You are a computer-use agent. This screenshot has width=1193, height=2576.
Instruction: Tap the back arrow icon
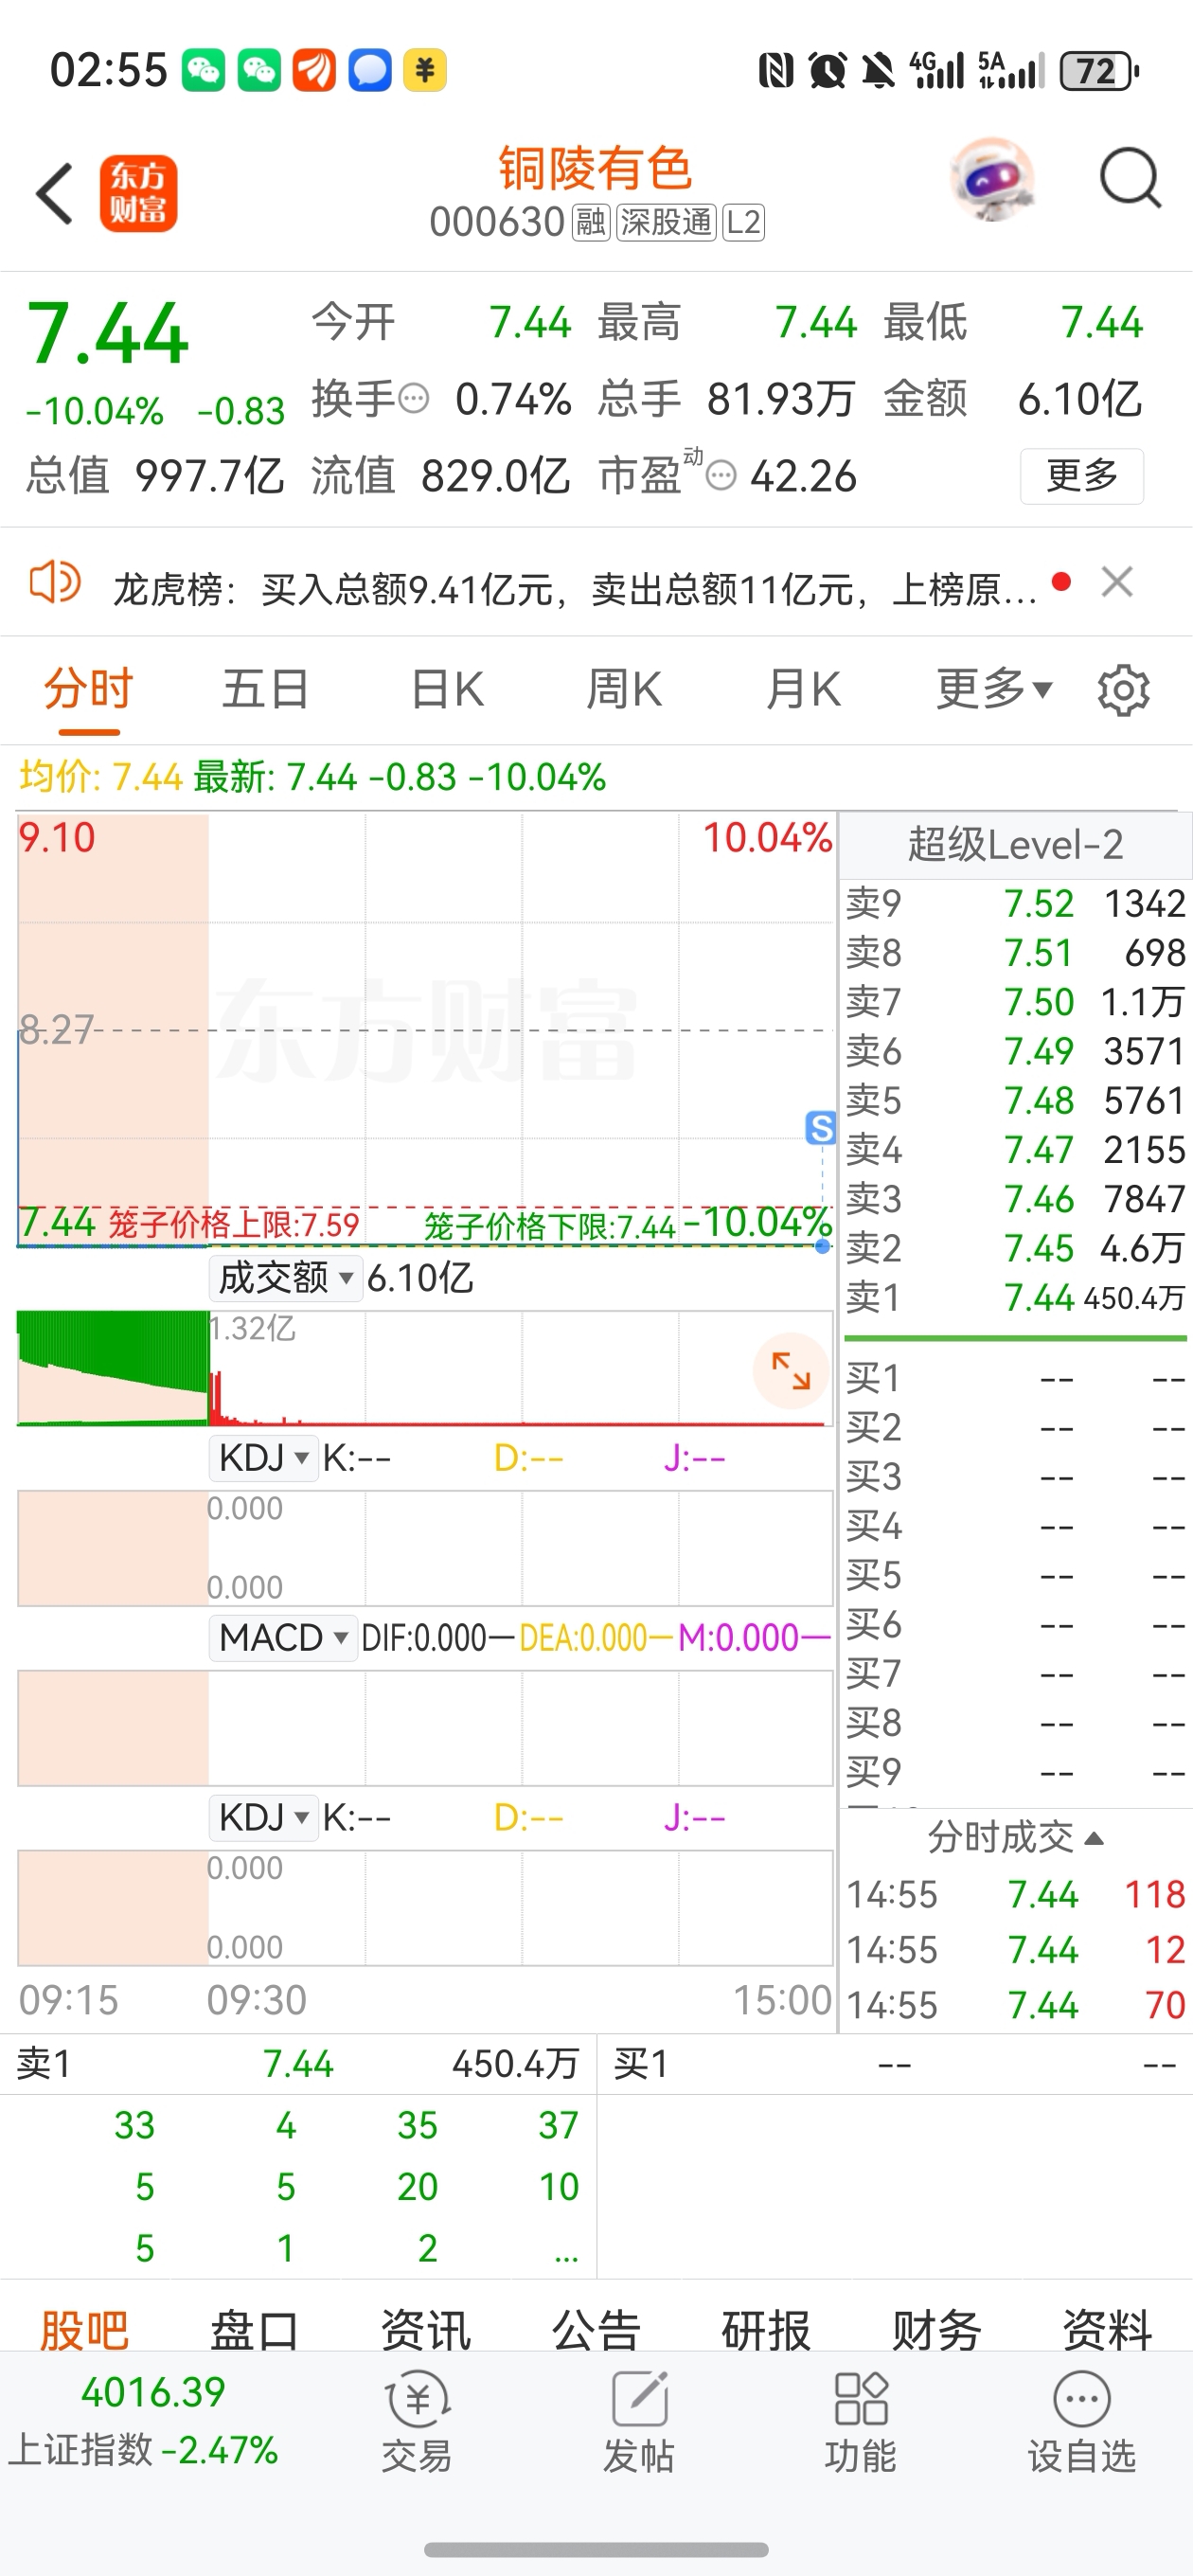(x=55, y=193)
